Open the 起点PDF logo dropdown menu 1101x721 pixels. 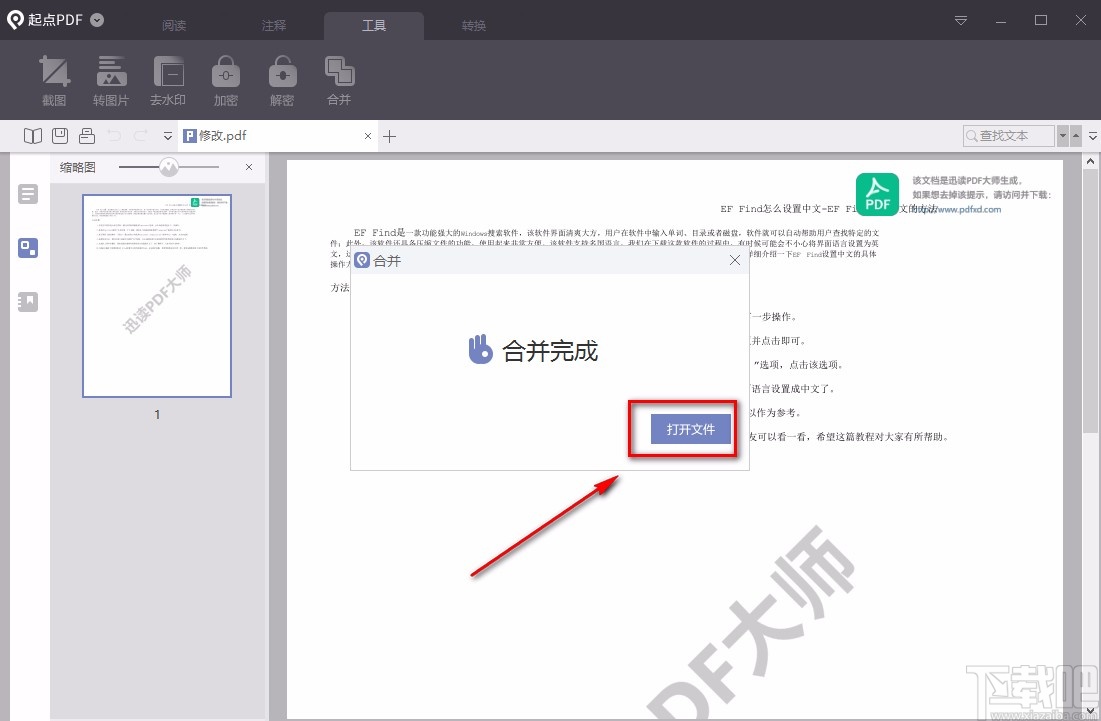tap(98, 20)
